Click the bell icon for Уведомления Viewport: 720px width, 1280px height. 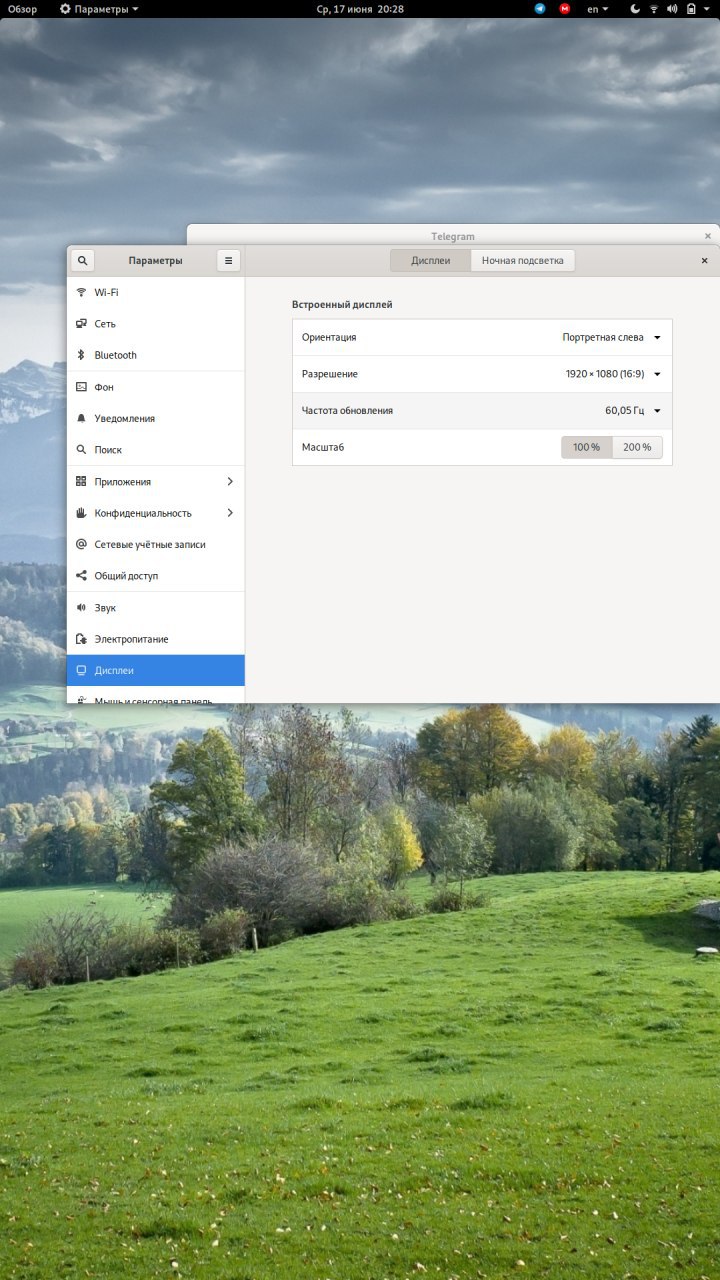coord(81,418)
